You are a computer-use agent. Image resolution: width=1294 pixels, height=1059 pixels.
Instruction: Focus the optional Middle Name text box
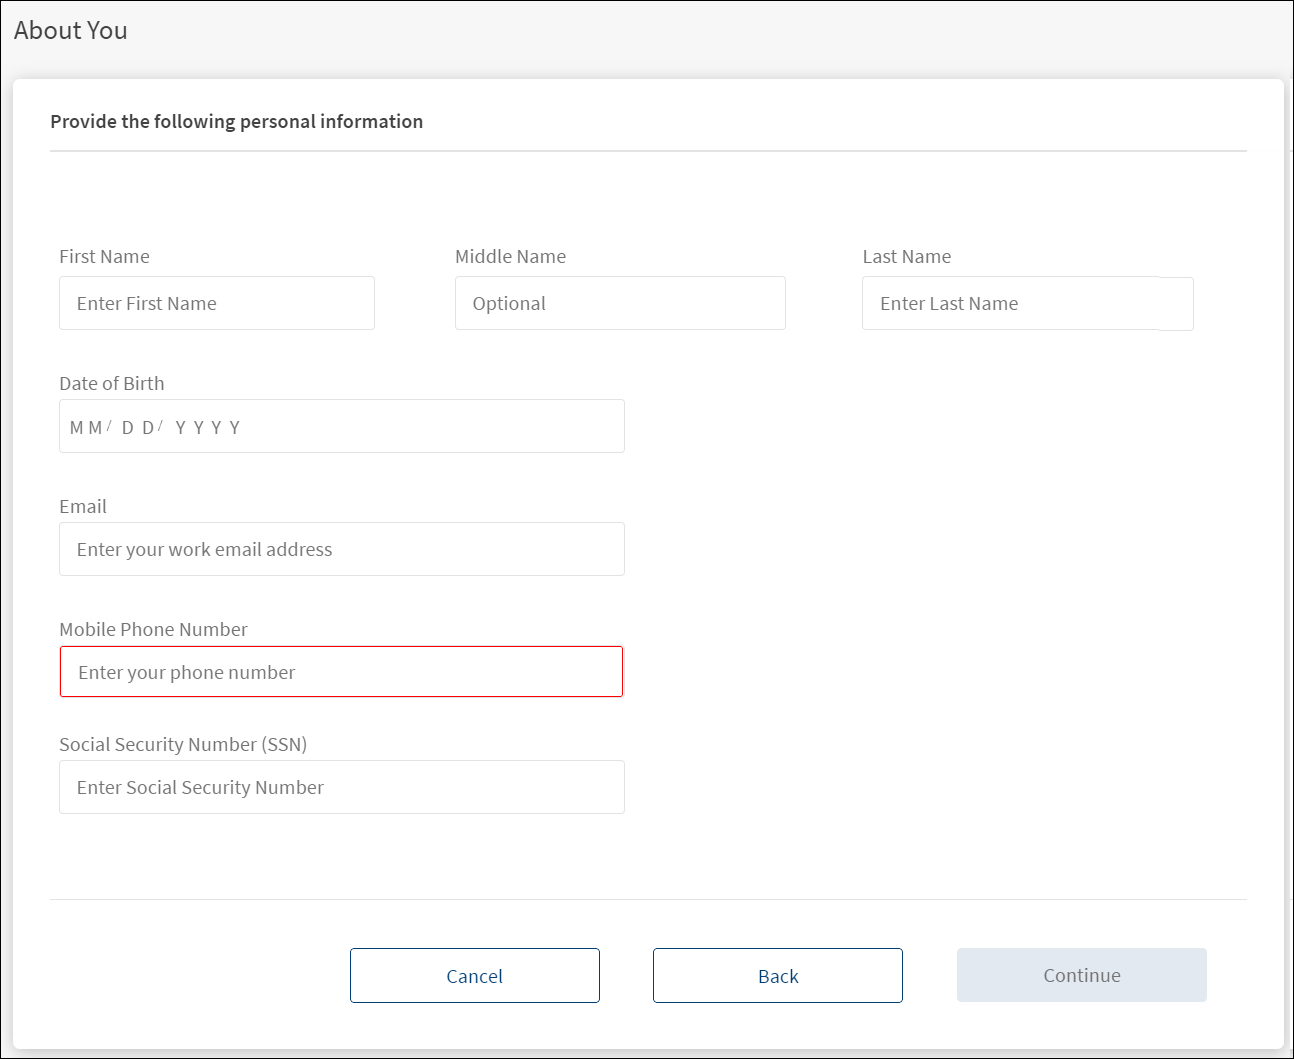point(619,303)
